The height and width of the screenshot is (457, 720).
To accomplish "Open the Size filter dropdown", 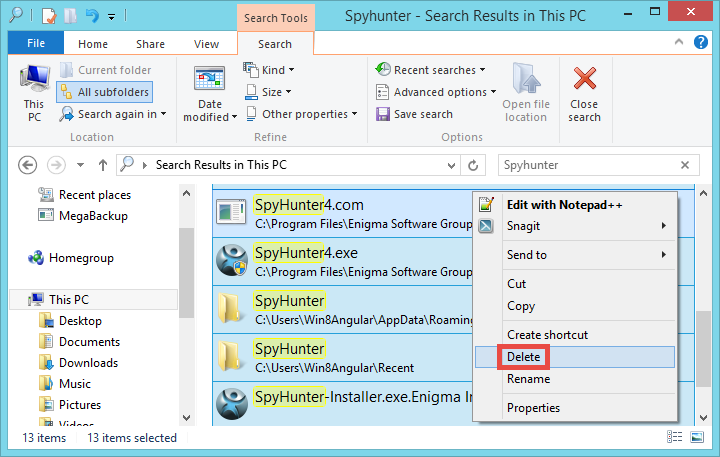I will pyautogui.click(x=268, y=92).
